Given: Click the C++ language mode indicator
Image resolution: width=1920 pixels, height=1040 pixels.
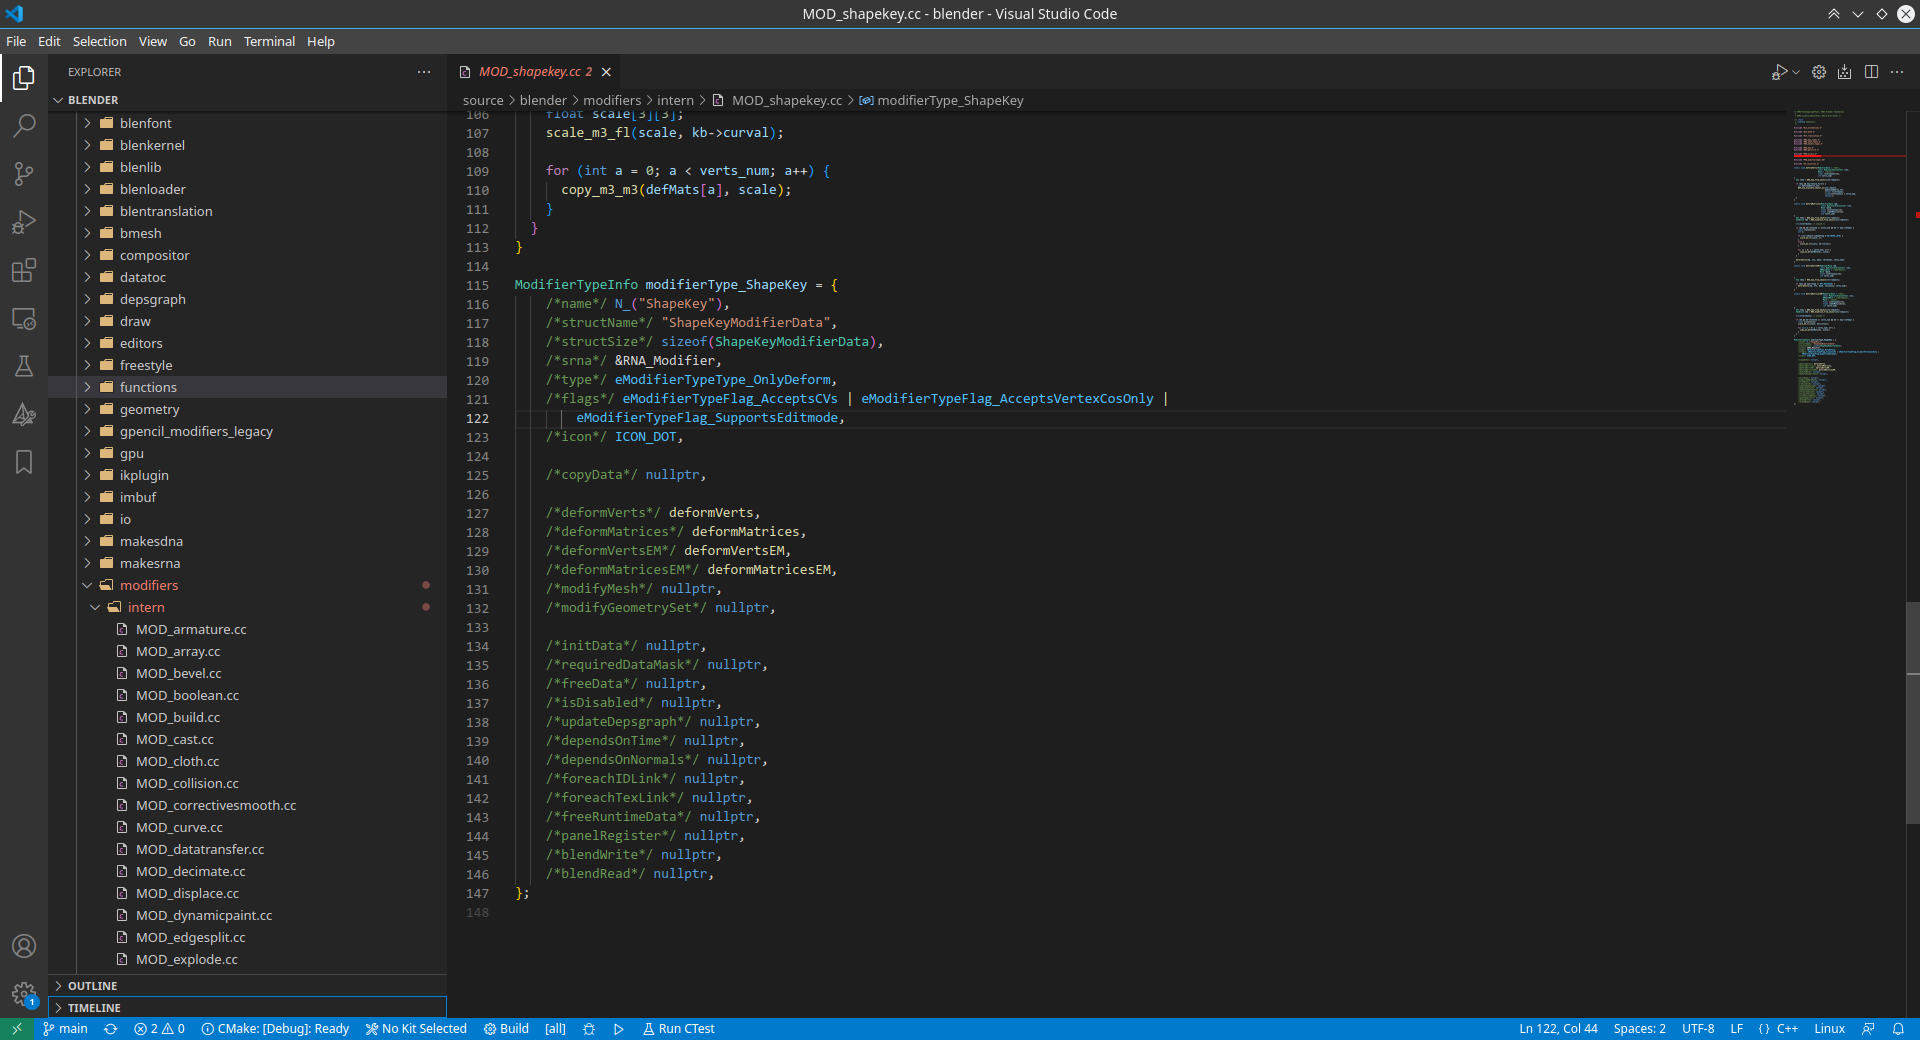Looking at the screenshot, I should pos(1787,1029).
